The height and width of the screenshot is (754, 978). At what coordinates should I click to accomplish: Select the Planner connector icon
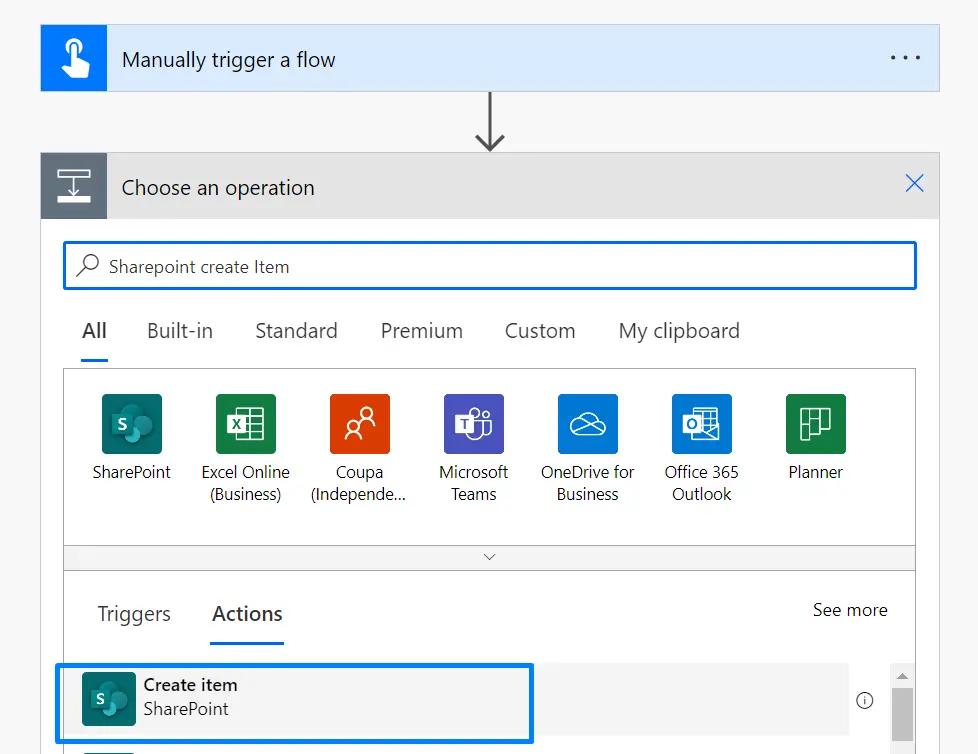tap(816, 424)
